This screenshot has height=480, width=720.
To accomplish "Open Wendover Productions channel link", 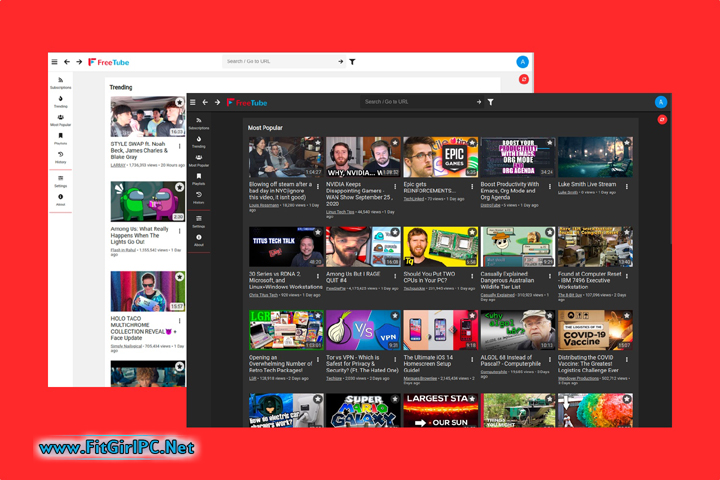I will coord(578,378).
